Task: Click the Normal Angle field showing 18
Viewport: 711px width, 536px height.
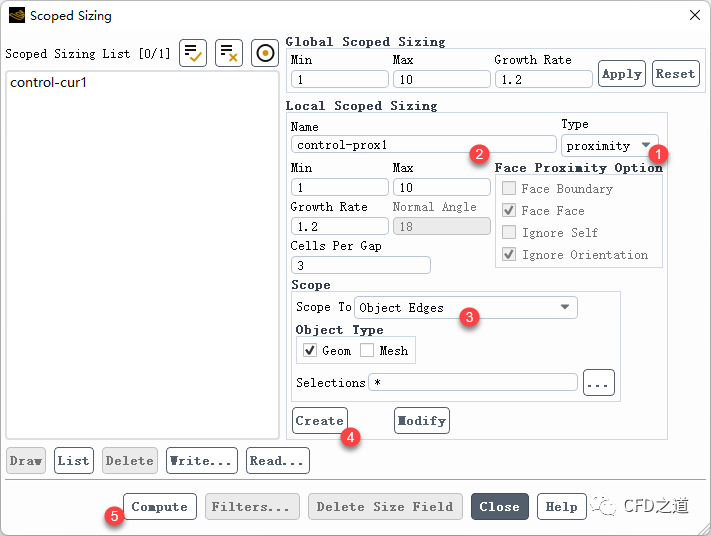Action: pos(442,226)
